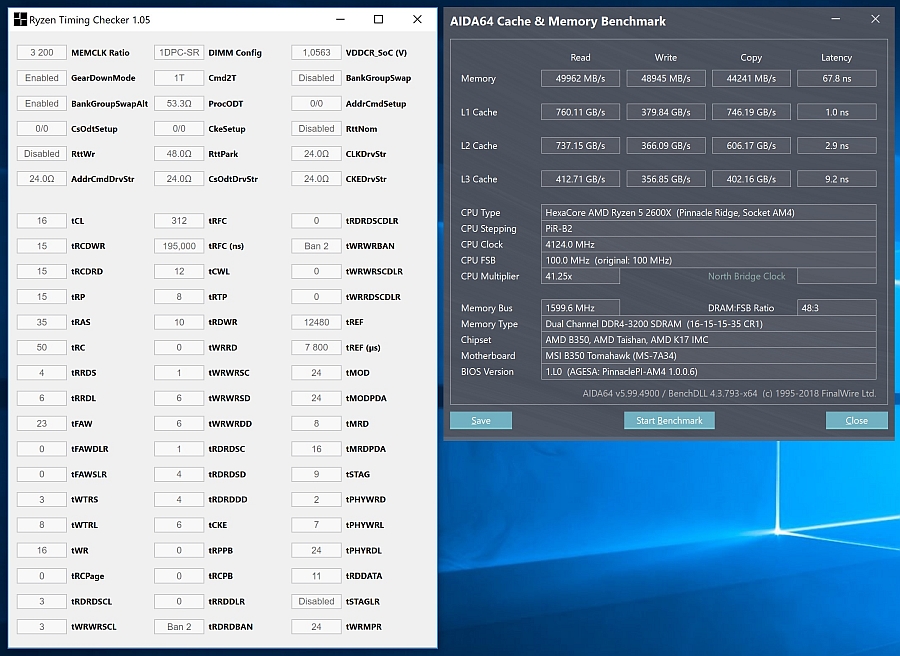This screenshot has width=900, height=656.
Task: Click the CPU Clock 4124.0 MHz field
Action: (708, 244)
